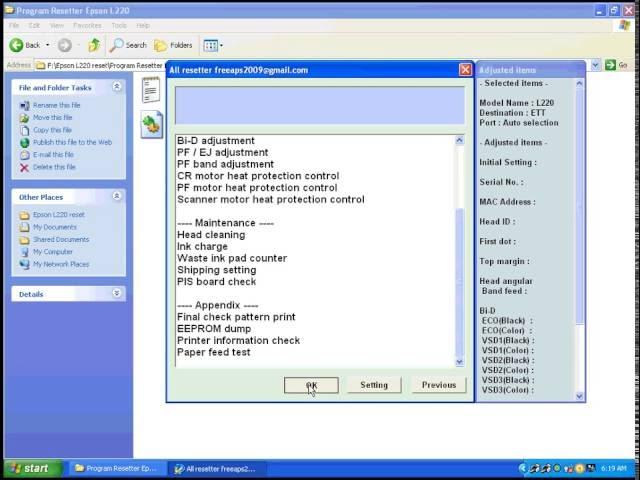Screen dimensions: 640x480
Task: Click the Setting button
Action: tap(374, 385)
